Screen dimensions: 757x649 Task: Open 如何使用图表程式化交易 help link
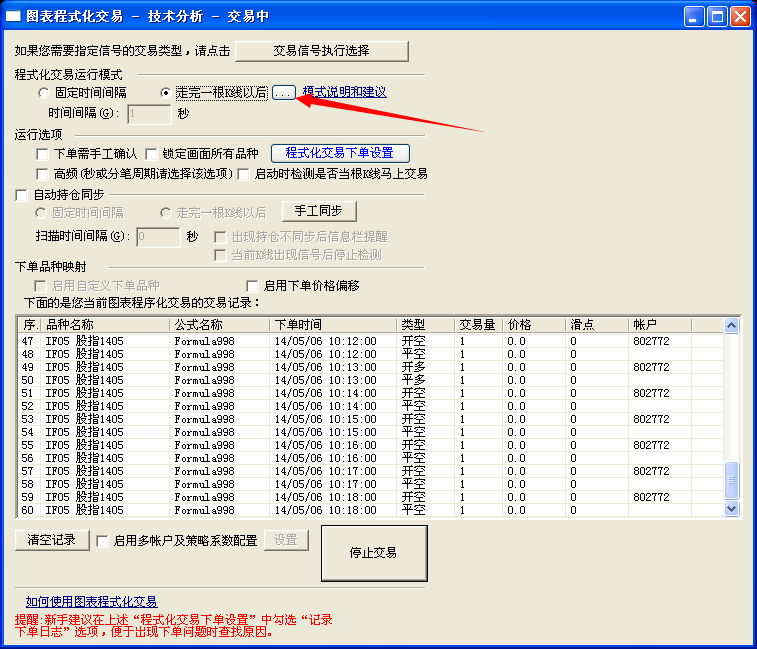(91, 601)
